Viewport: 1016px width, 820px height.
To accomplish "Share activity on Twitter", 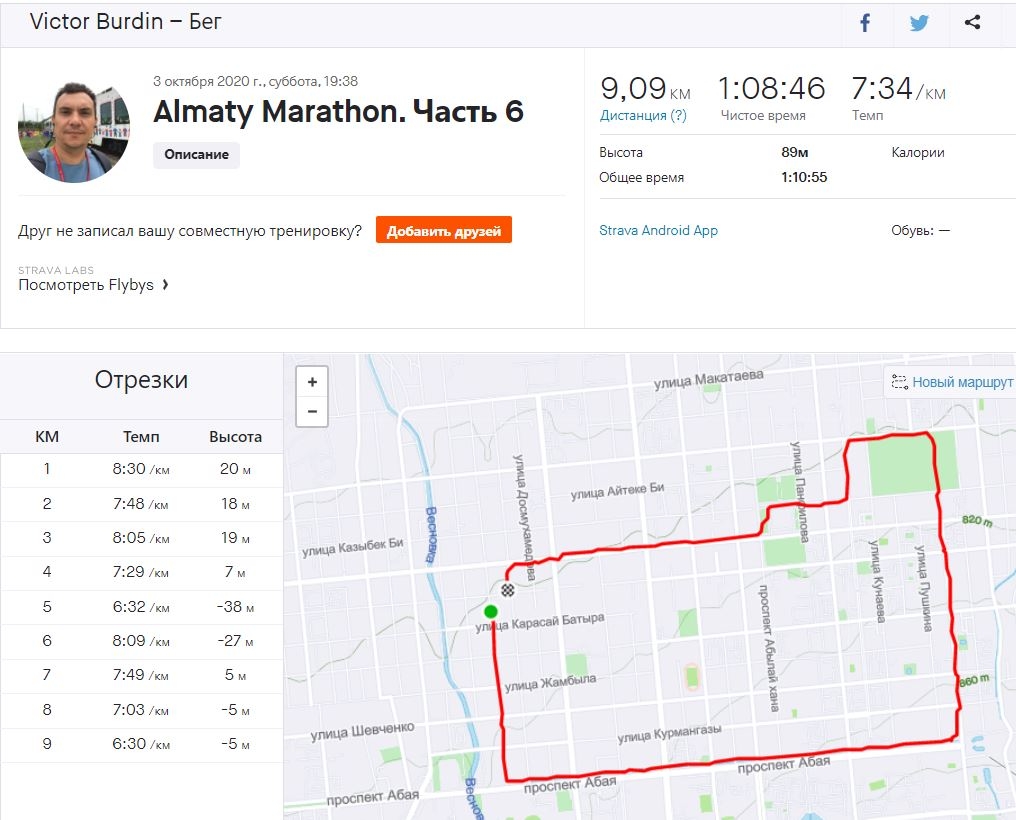I will tap(919, 23).
